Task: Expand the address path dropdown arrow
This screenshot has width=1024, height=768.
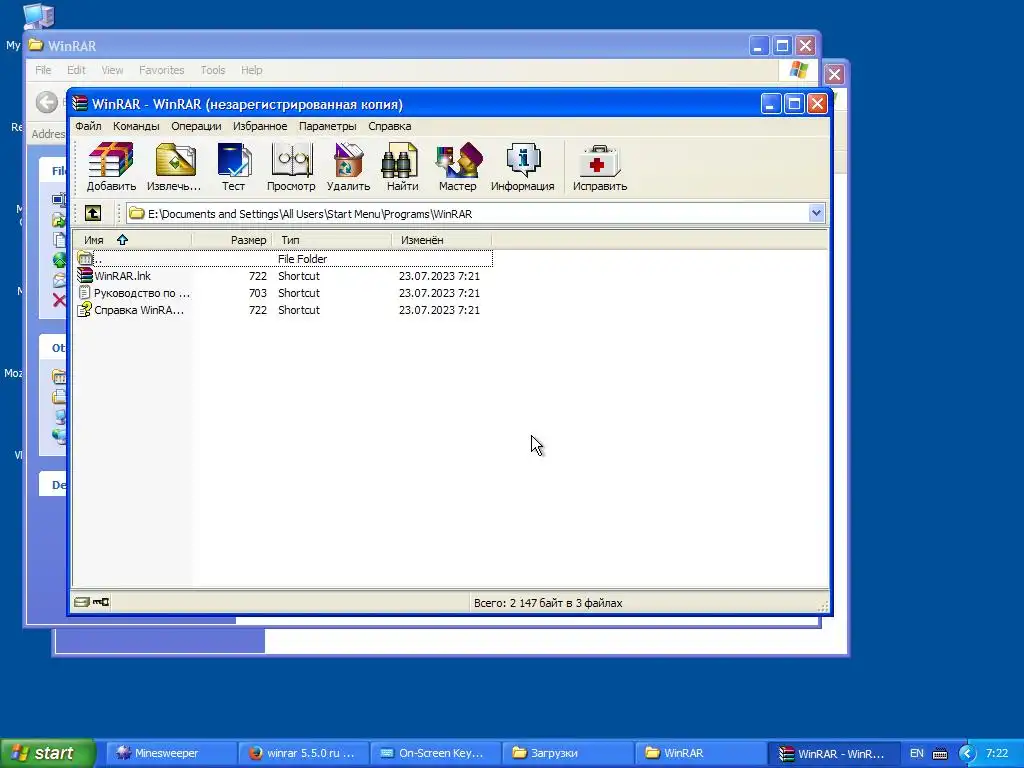Action: (816, 213)
